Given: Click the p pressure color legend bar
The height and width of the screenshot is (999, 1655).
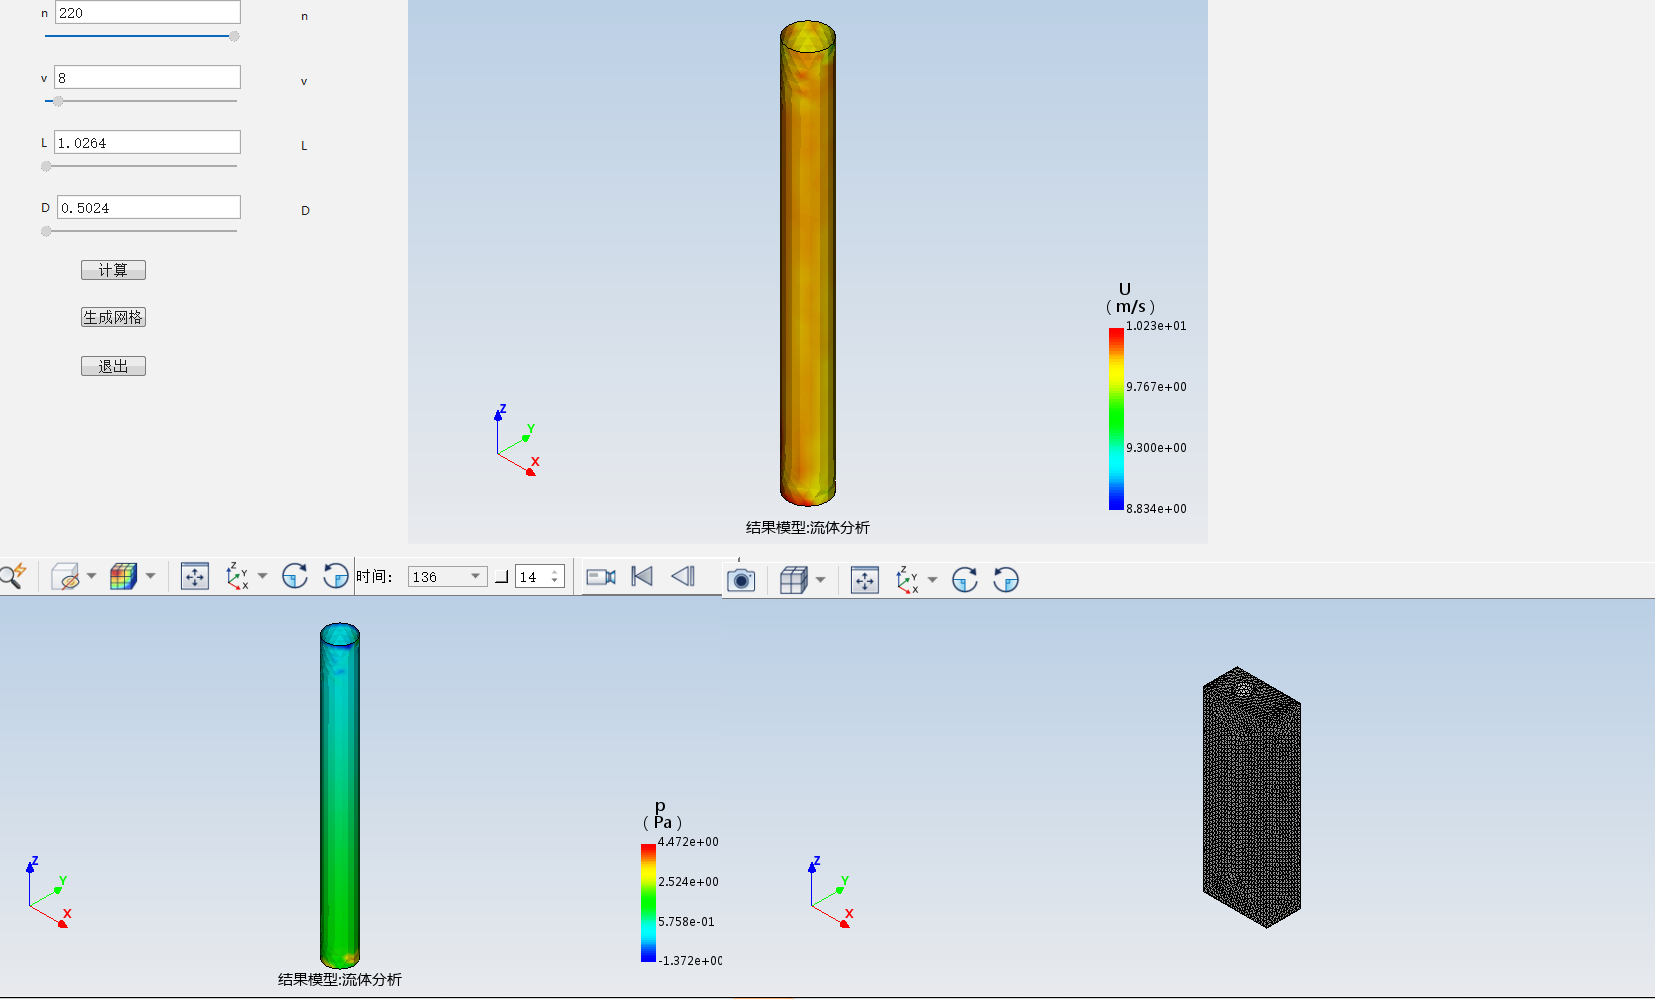Looking at the screenshot, I should pos(648,903).
